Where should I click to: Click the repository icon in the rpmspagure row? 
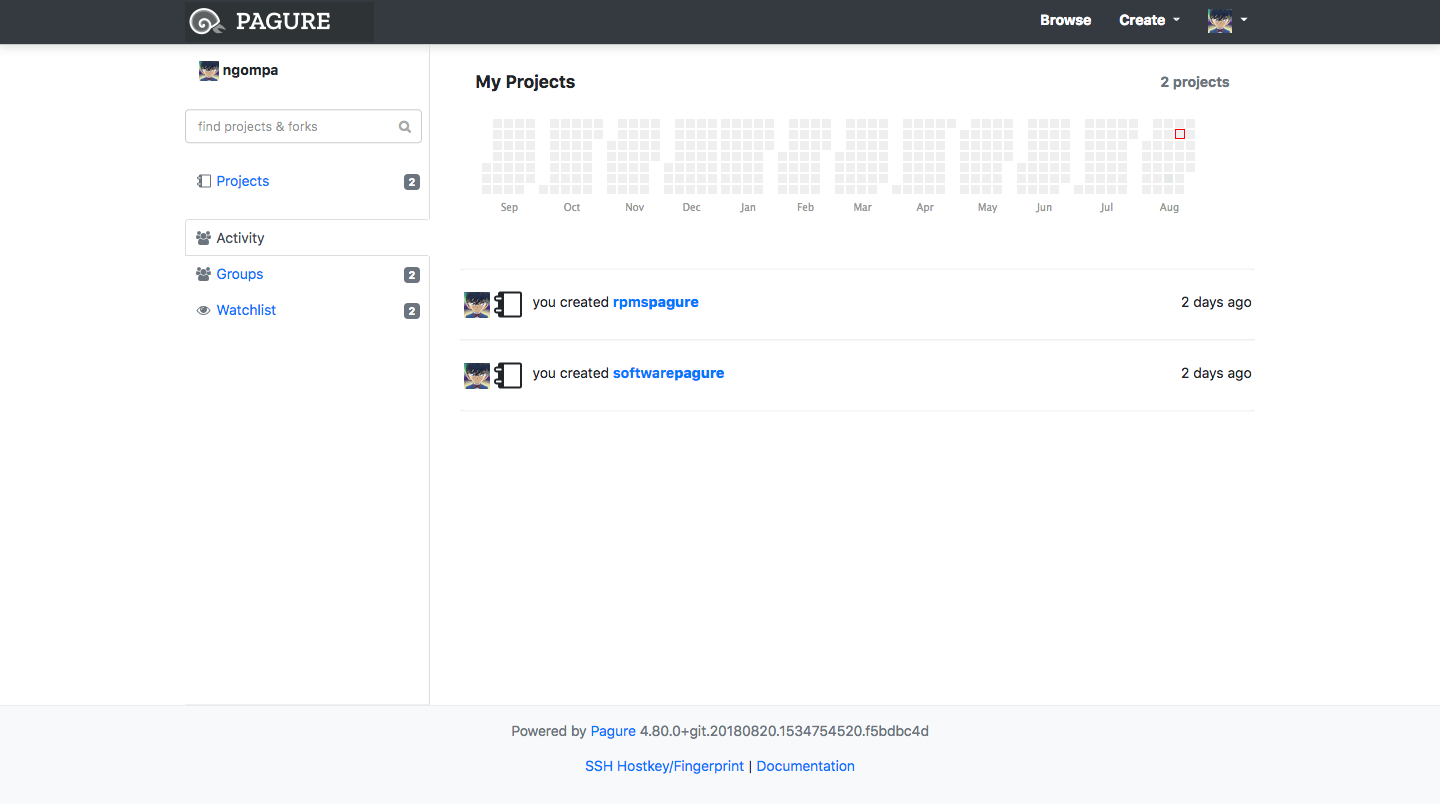click(508, 304)
